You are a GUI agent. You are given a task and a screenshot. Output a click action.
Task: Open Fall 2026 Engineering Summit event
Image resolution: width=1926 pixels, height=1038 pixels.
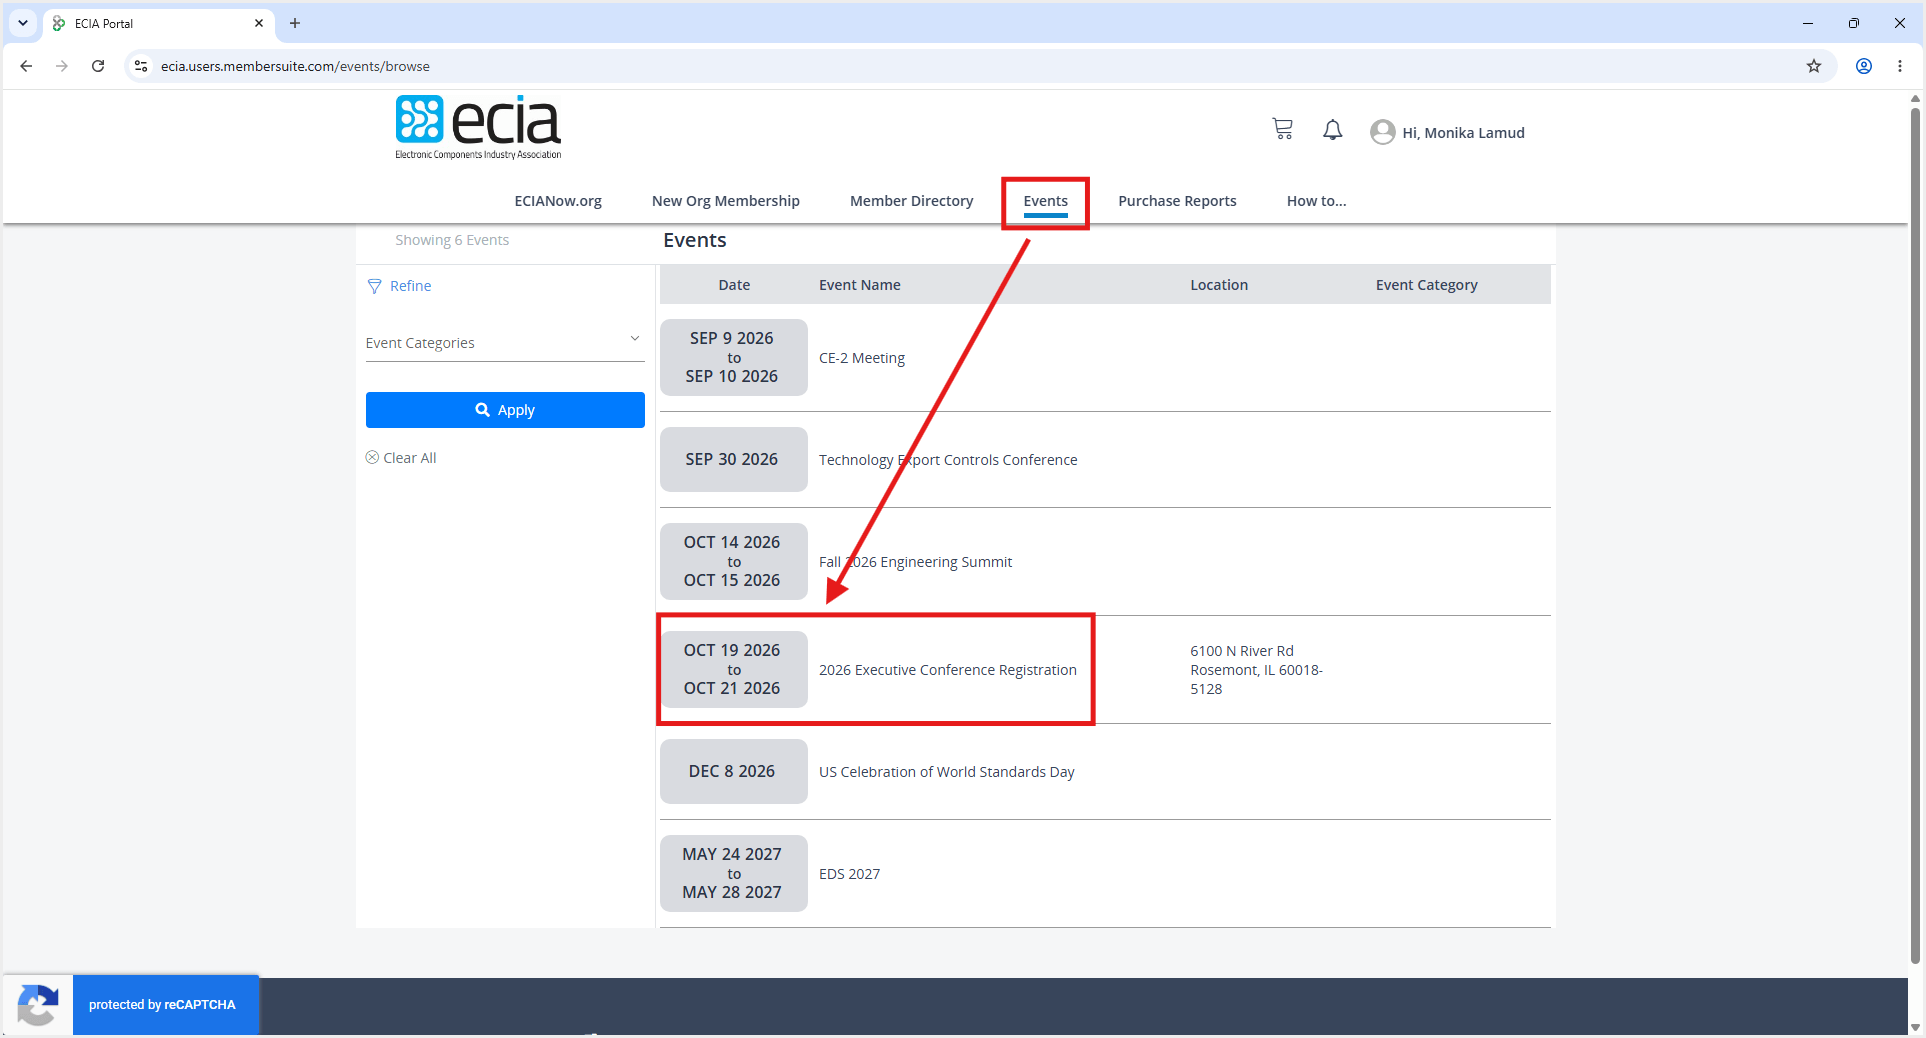915,562
